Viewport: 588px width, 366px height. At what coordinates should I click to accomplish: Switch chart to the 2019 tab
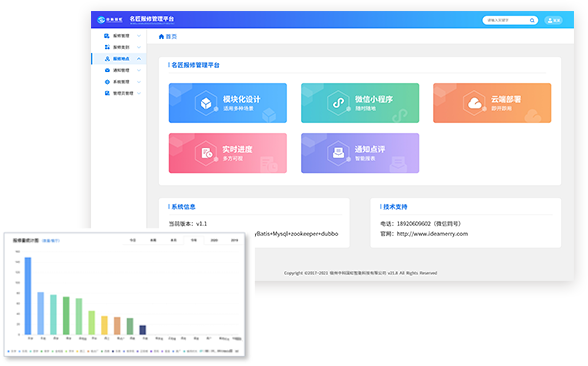click(234, 240)
